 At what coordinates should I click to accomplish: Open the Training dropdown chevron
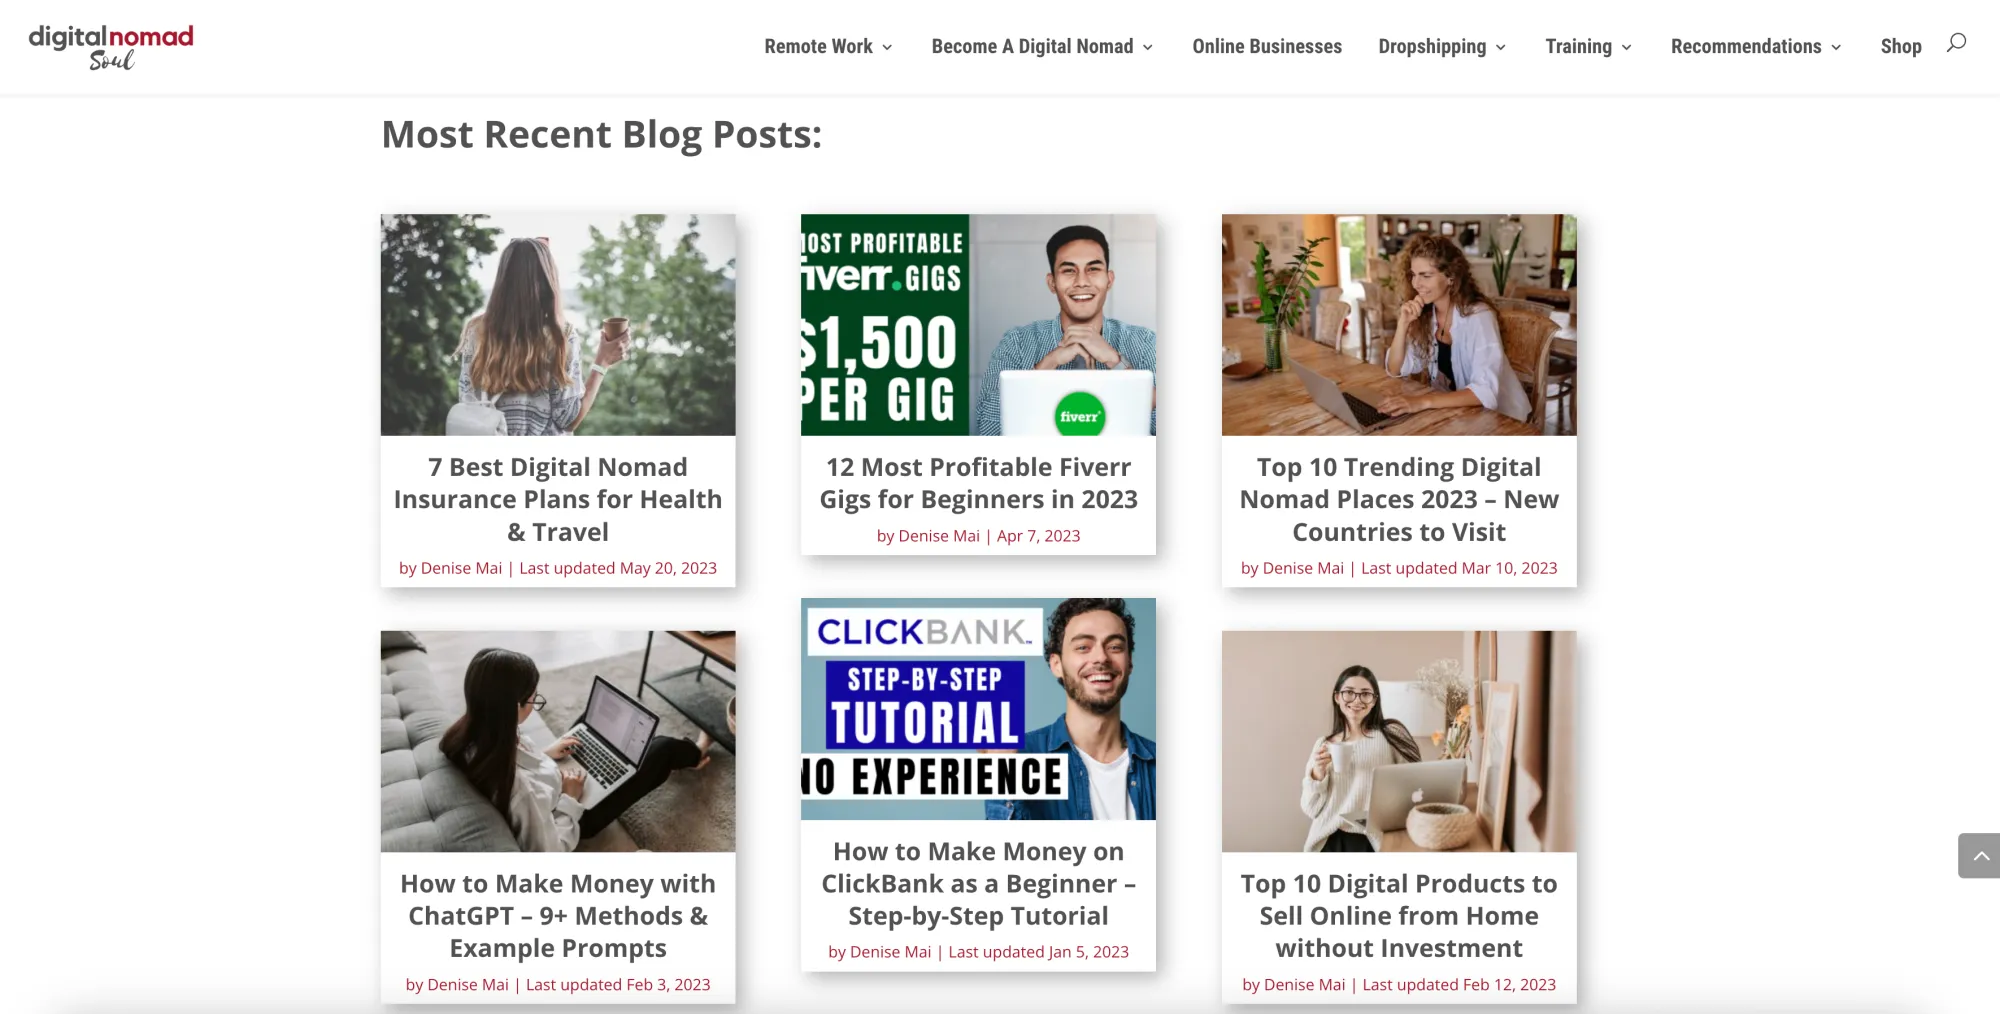click(x=1626, y=47)
